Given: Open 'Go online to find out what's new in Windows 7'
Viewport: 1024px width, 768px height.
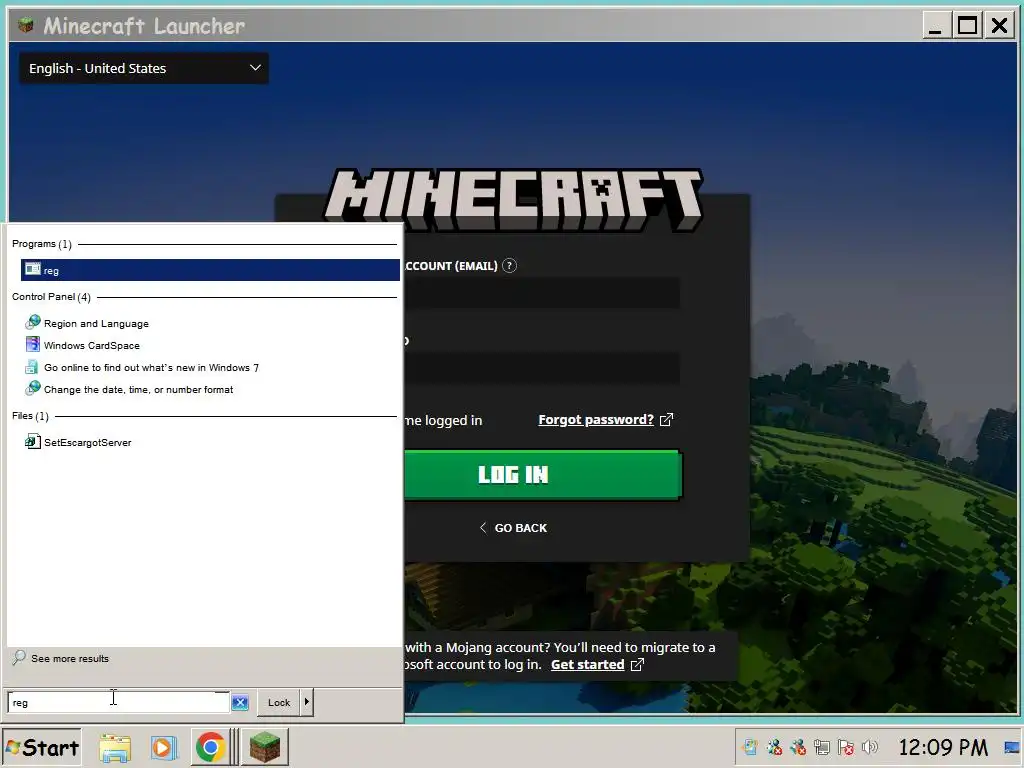Looking at the screenshot, I should [x=151, y=368].
